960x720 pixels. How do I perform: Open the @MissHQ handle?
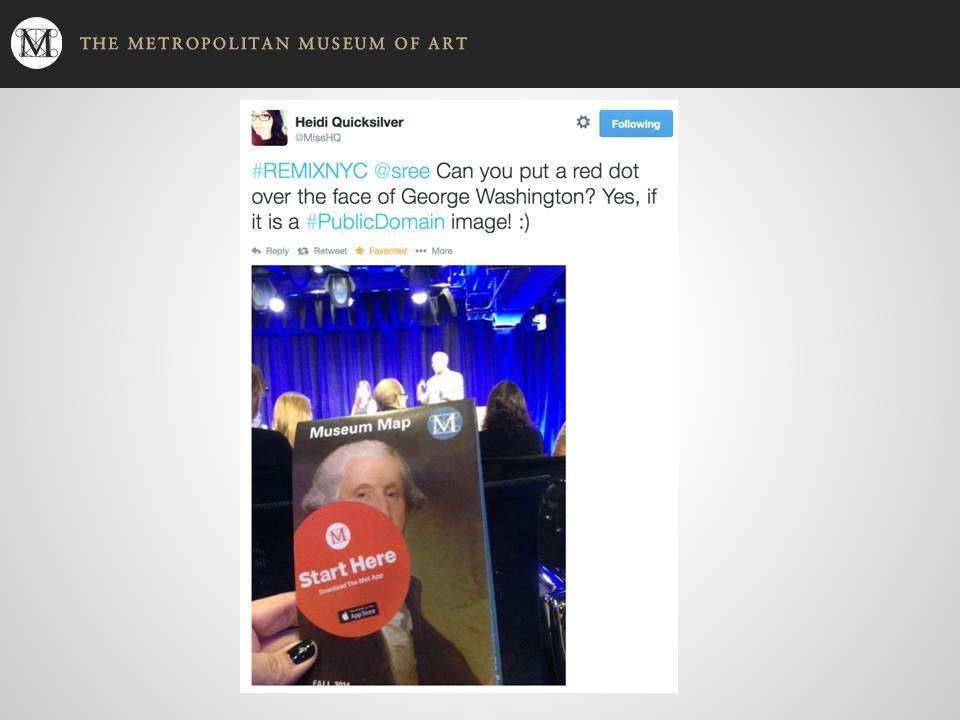coord(318,138)
